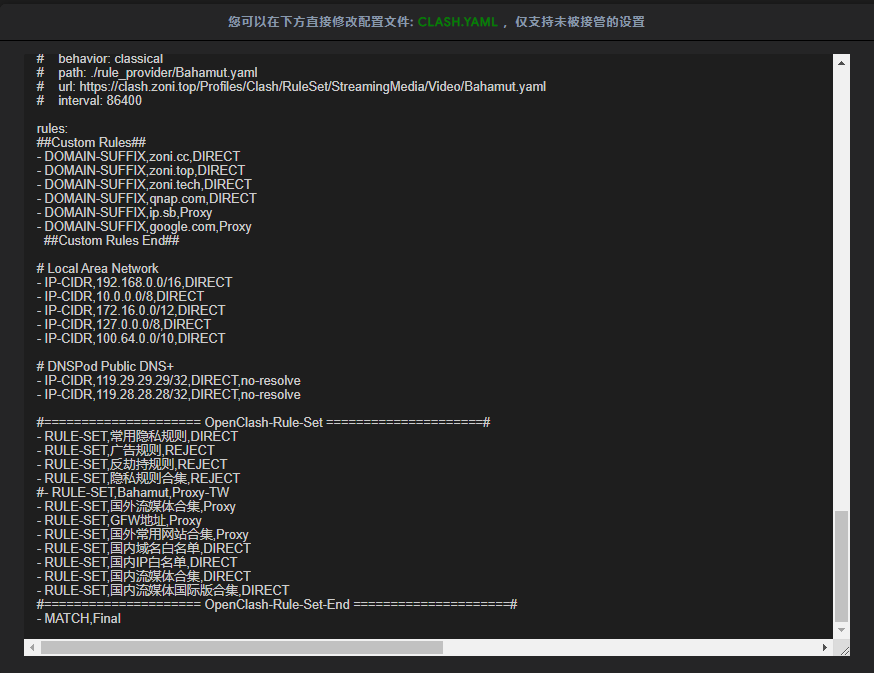This screenshot has width=874, height=673.
Task: Click the RULE-SET,常用隐私规则,DIRECT line
Action: (x=137, y=436)
